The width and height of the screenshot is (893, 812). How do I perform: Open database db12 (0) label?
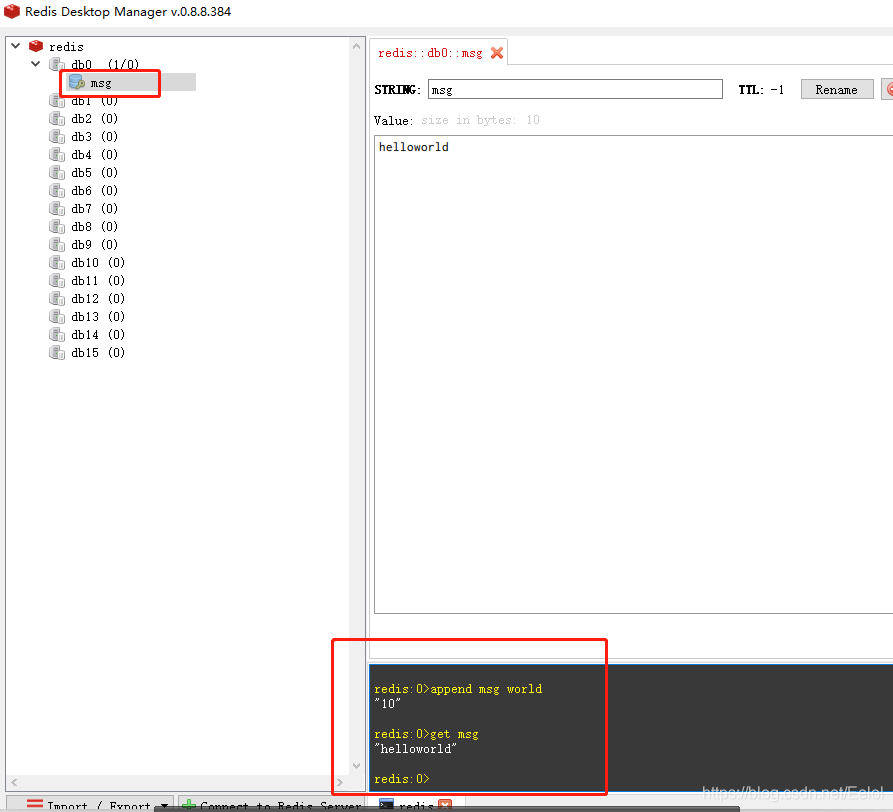98,299
